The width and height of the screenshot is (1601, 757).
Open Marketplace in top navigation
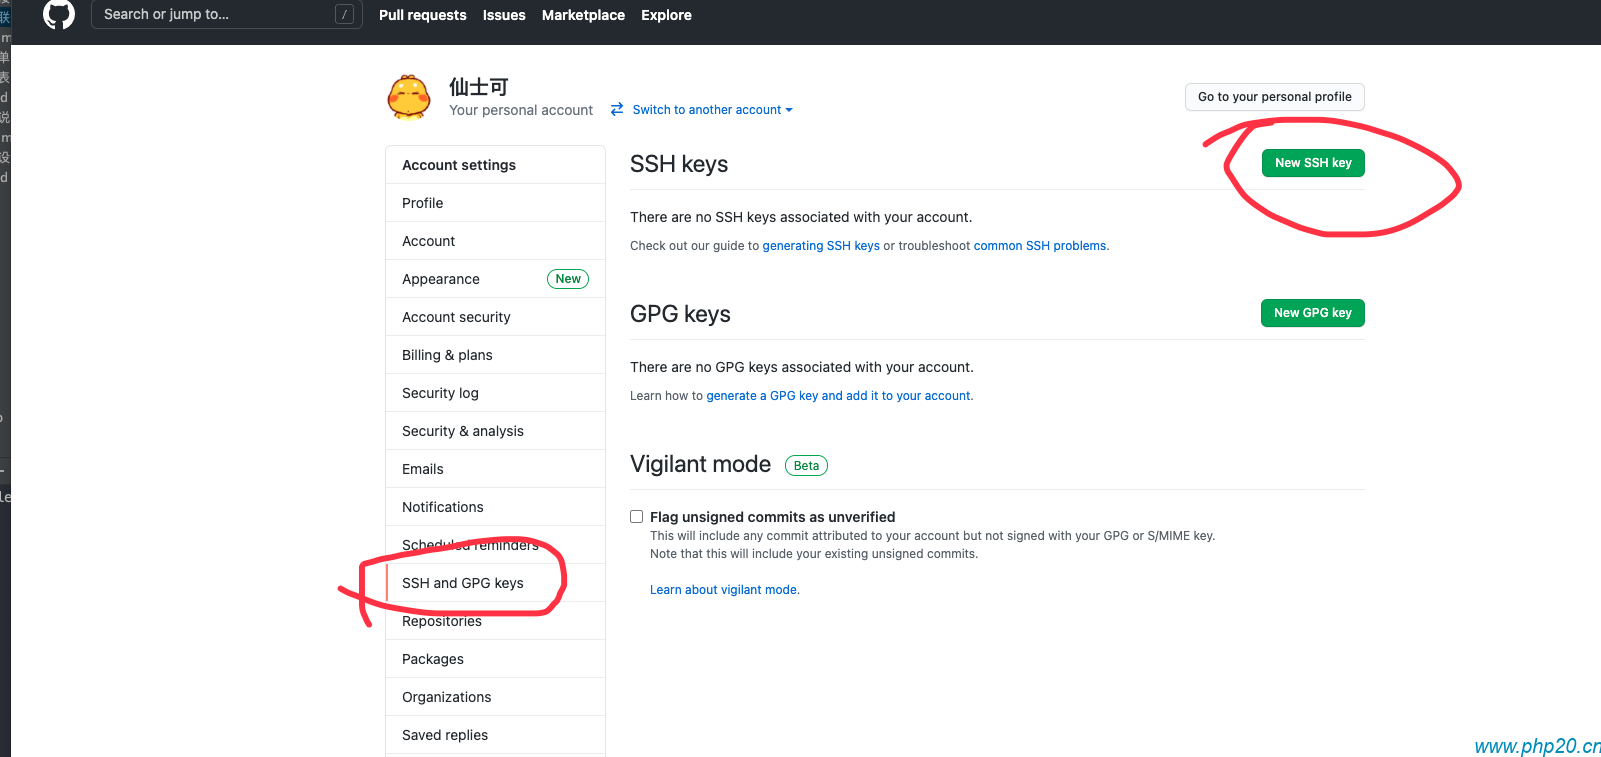(x=583, y=15)
